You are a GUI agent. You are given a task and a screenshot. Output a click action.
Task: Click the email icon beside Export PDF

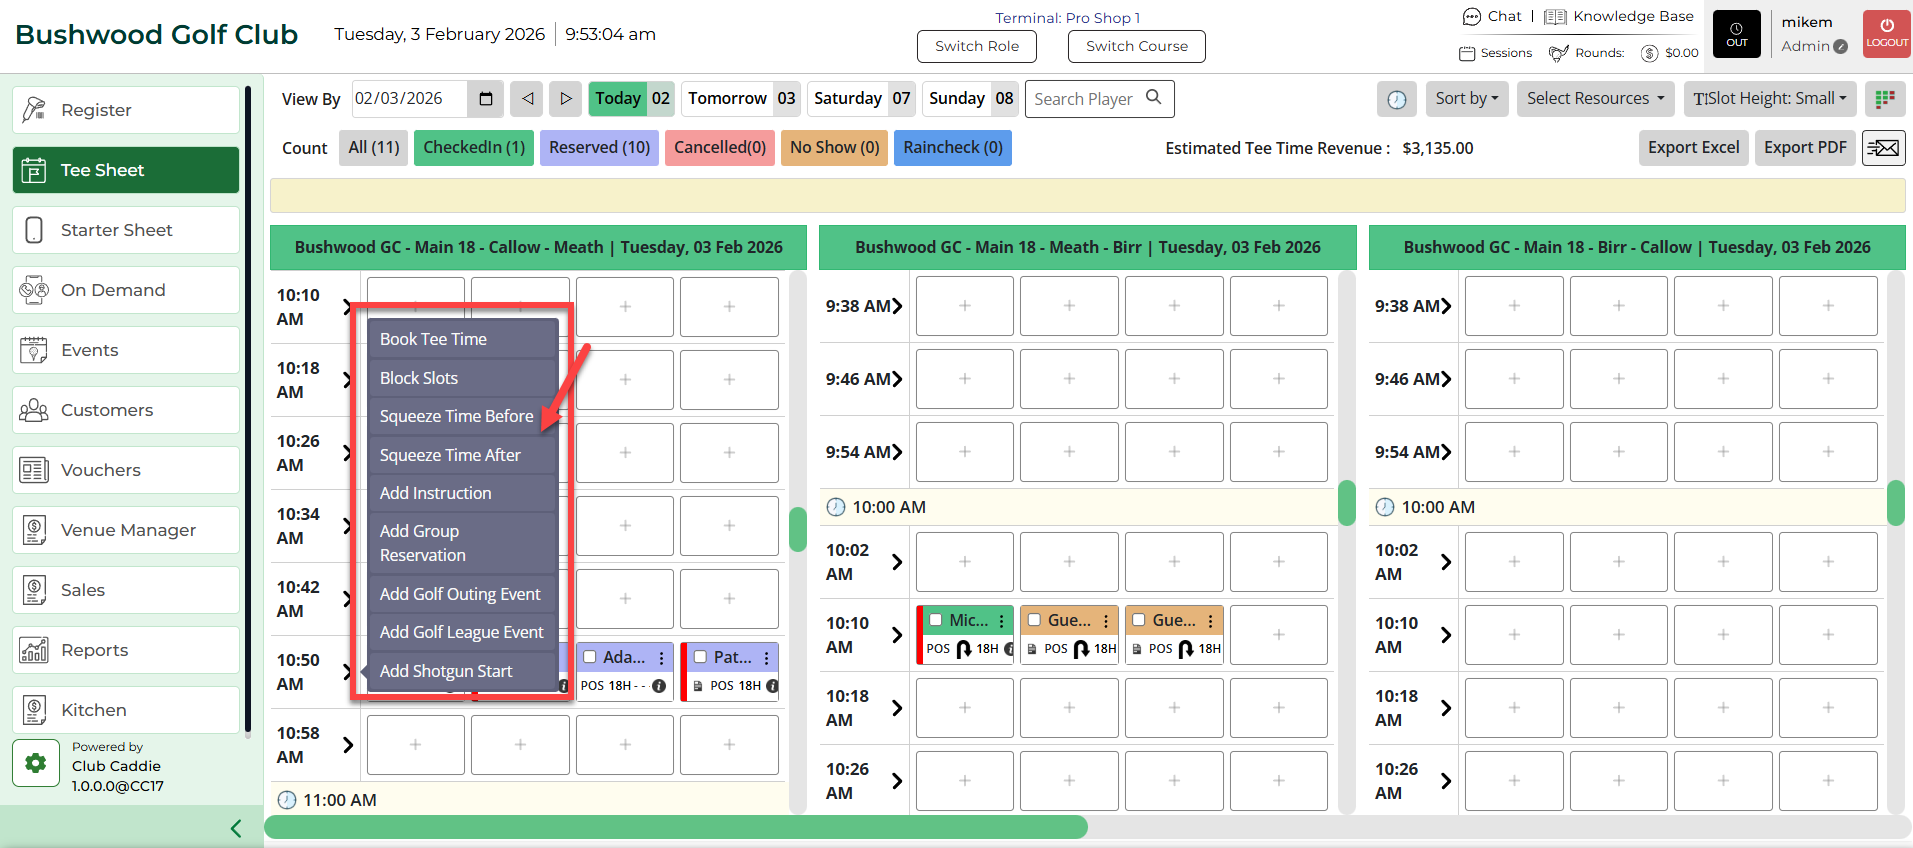click(1883, 148)
